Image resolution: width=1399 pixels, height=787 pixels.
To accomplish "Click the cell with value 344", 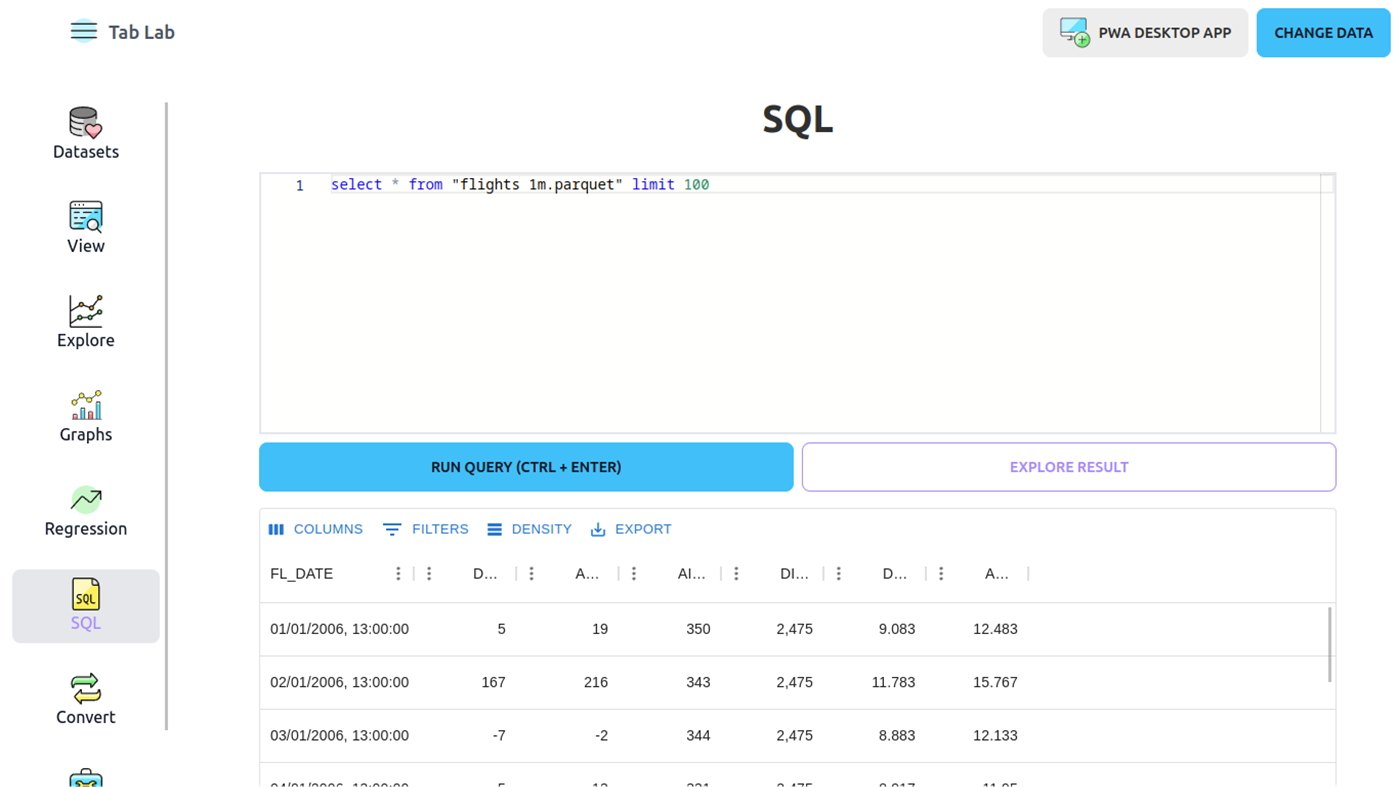I will point(670,735).
